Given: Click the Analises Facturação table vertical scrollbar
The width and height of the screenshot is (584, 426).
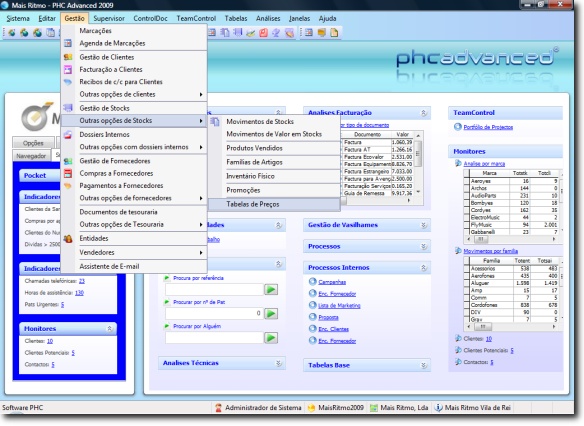Looking at the screenshot, I should pos(418,163).
